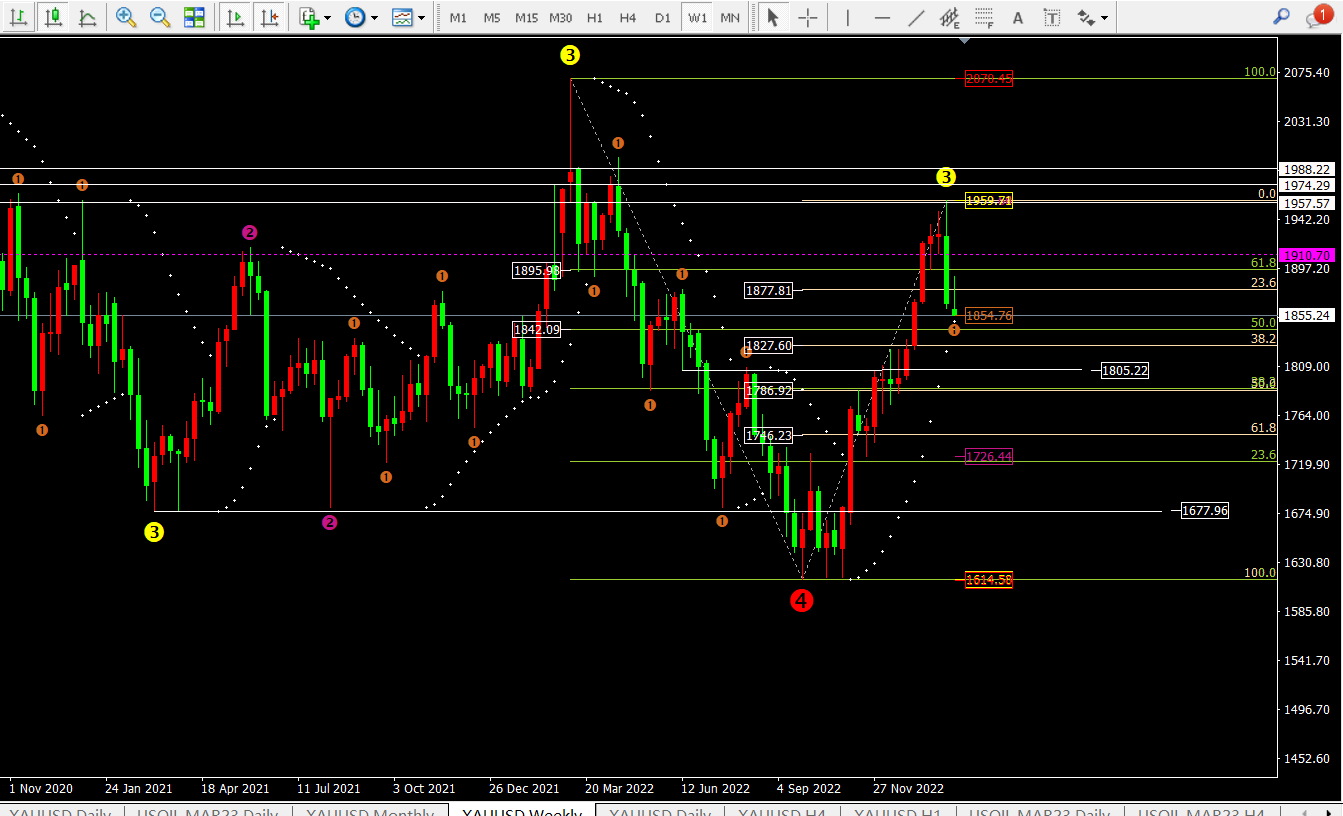Viewport: 1343px width, 816px height.
Task: Switch to the XAUUSD,H1 chart tab
Action: pyautogui.click(x=898, y=810)
